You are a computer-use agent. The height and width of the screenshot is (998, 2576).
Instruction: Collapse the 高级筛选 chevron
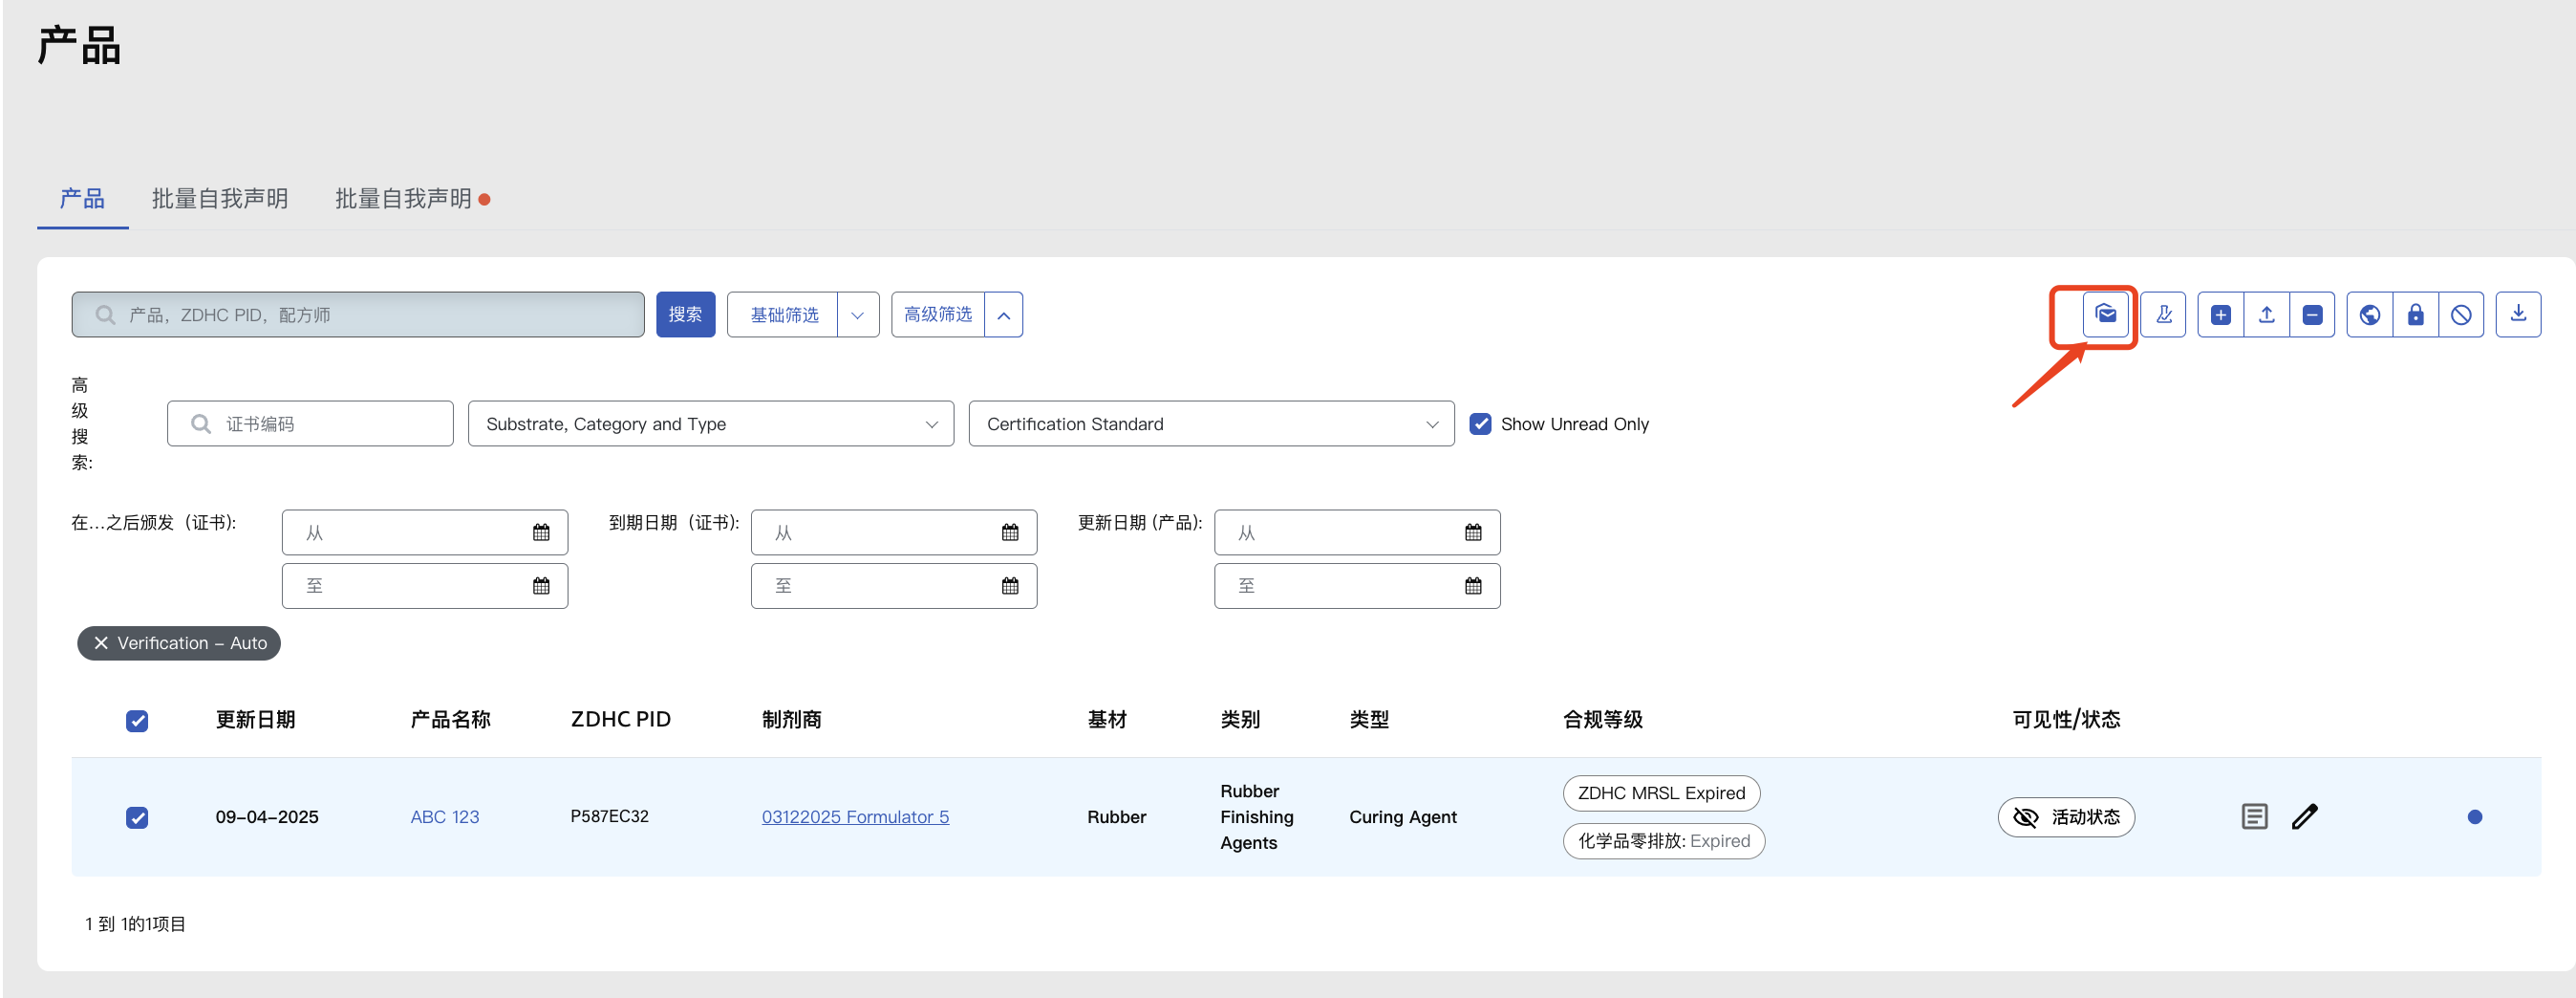[x=1003, y=315]
